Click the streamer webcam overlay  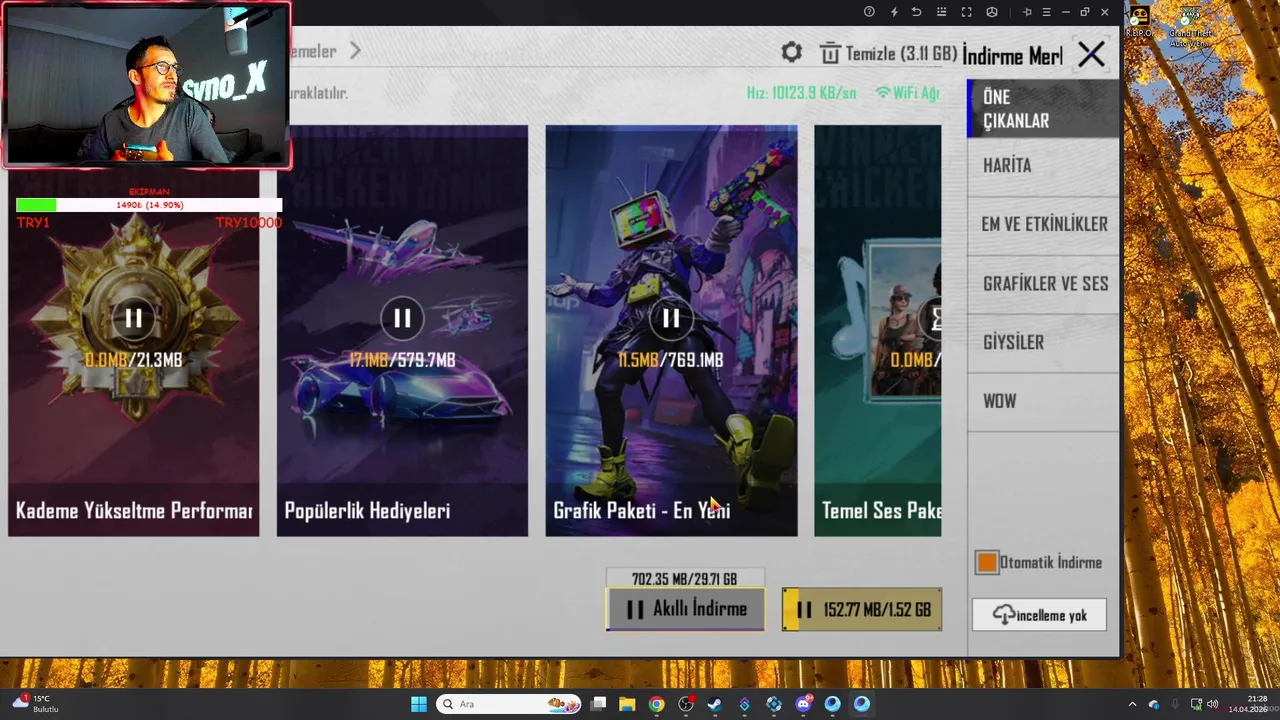click(x=147, y=84)
